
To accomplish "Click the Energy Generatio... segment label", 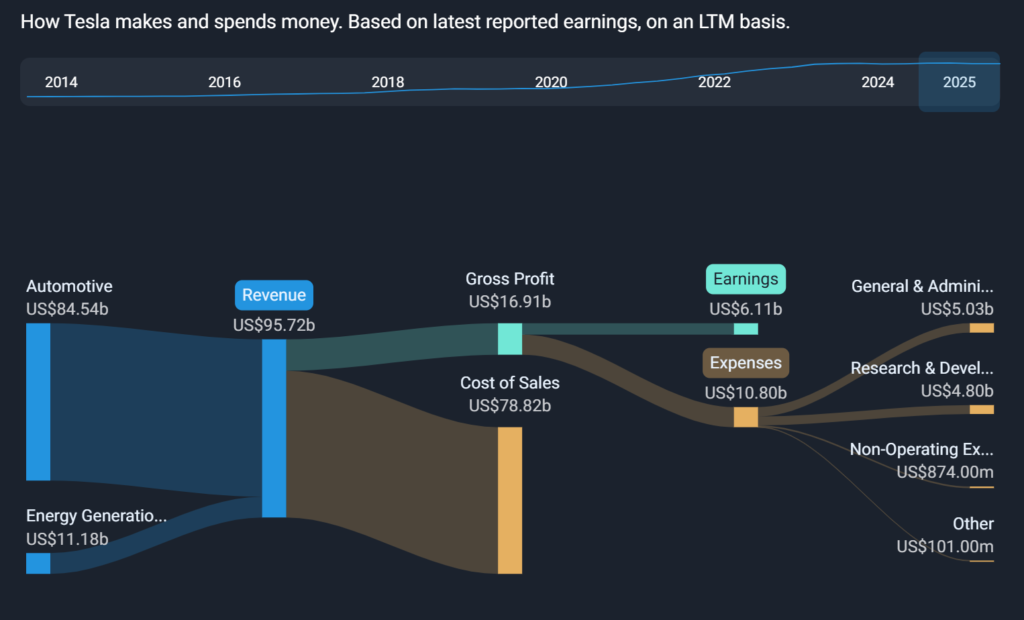I will coord(97,516).
